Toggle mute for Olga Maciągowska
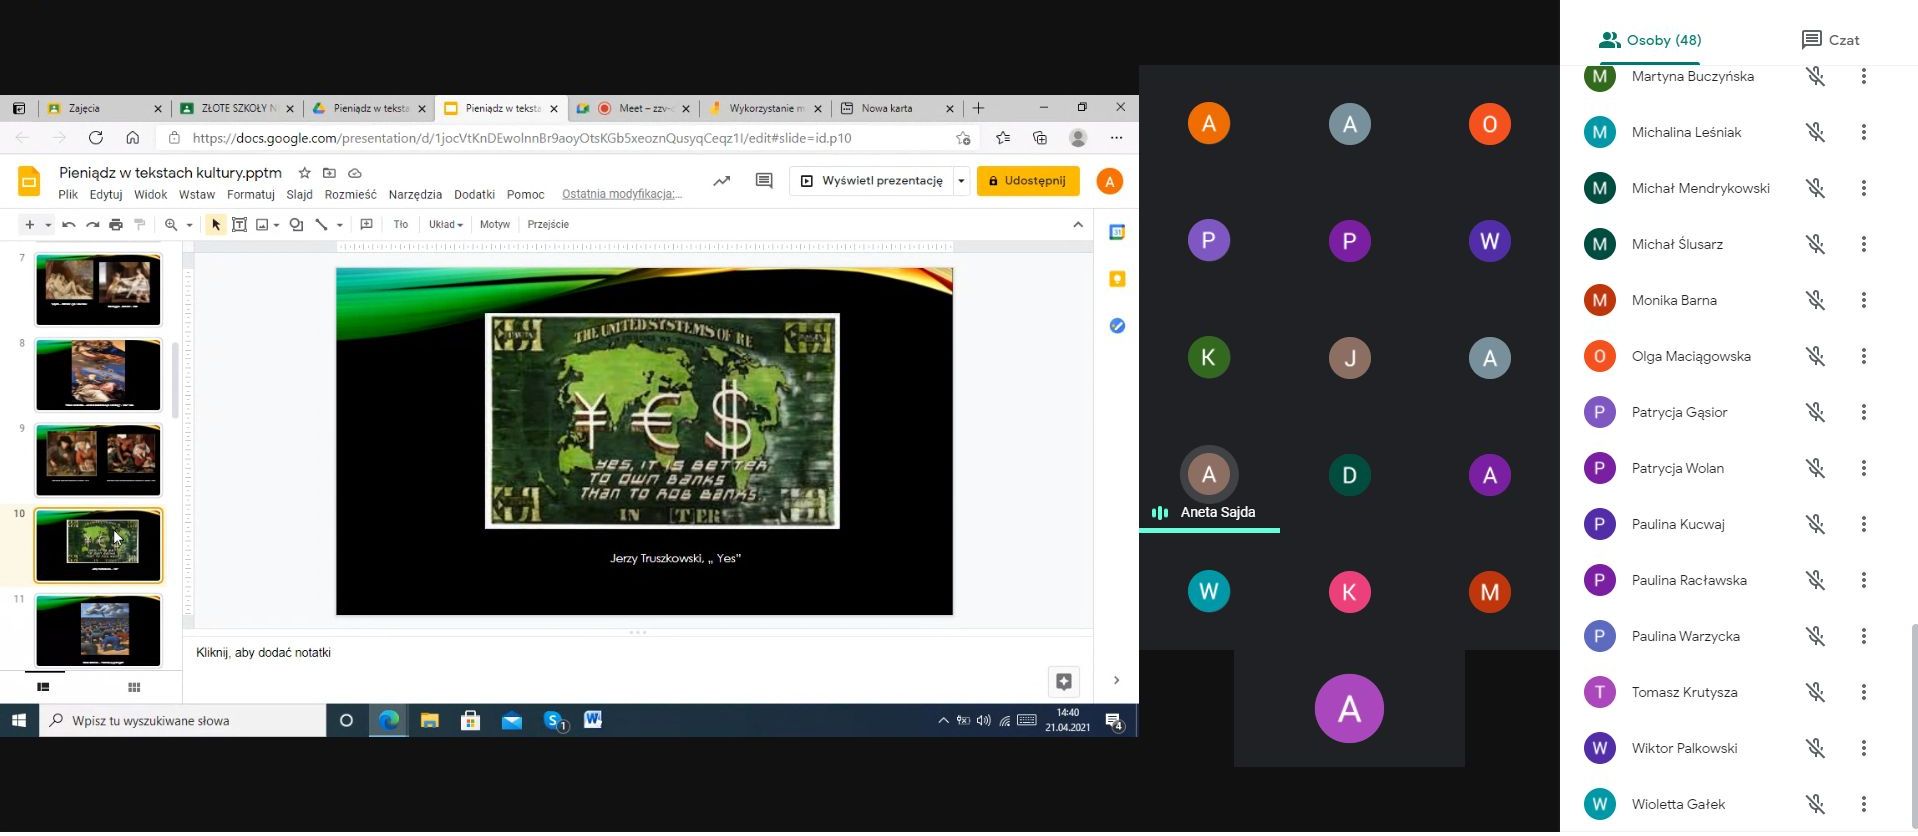 click(1815, 356)
